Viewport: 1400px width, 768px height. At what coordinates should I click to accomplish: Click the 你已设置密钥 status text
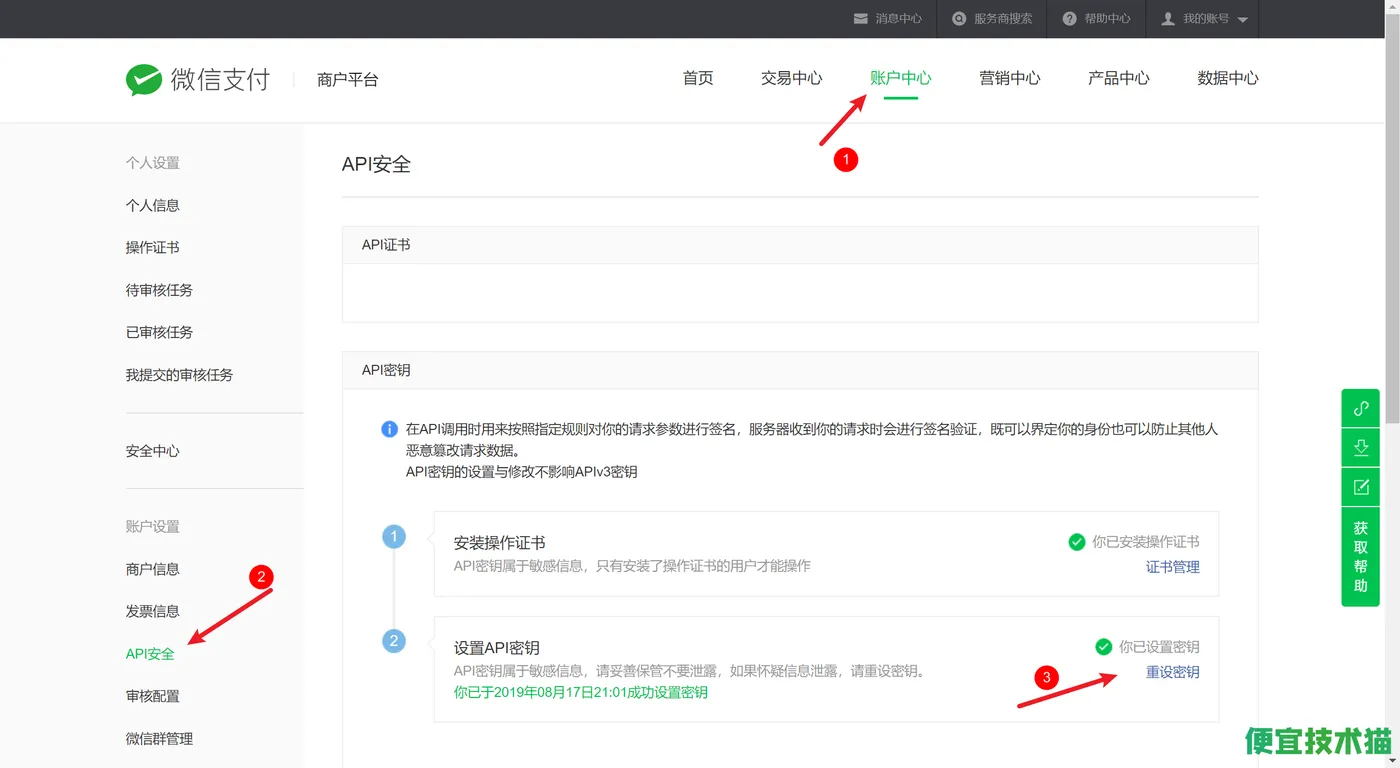[1159, 647]
